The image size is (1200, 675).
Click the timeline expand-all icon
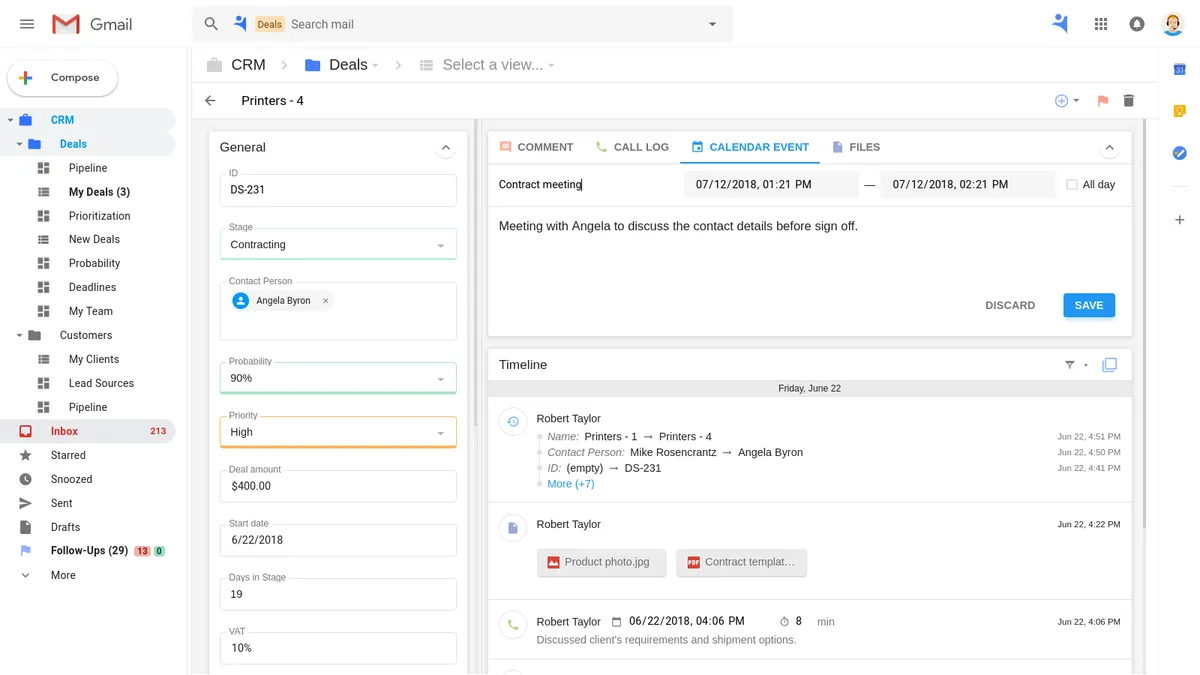pyautogui.click(x=1109, y=365)
